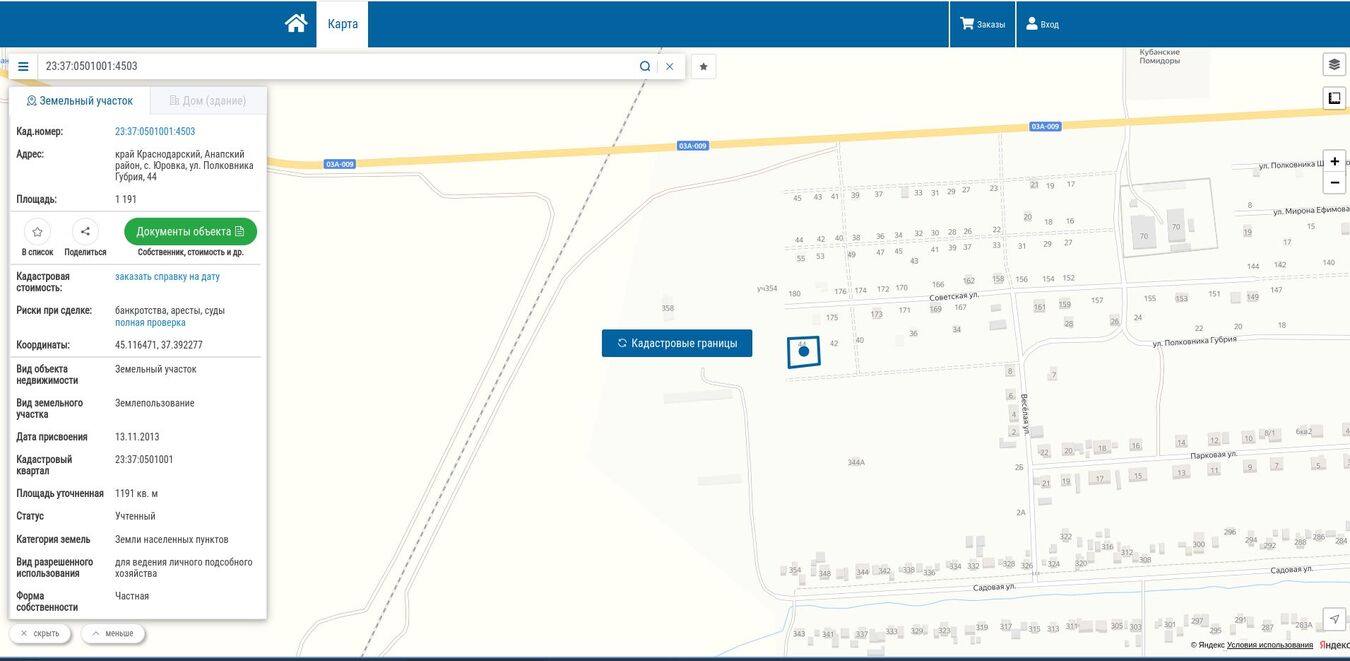Open the hamburger menu beside search
Image resolution: width=1350 pixels, height=661 pixels.
point(23,67)
